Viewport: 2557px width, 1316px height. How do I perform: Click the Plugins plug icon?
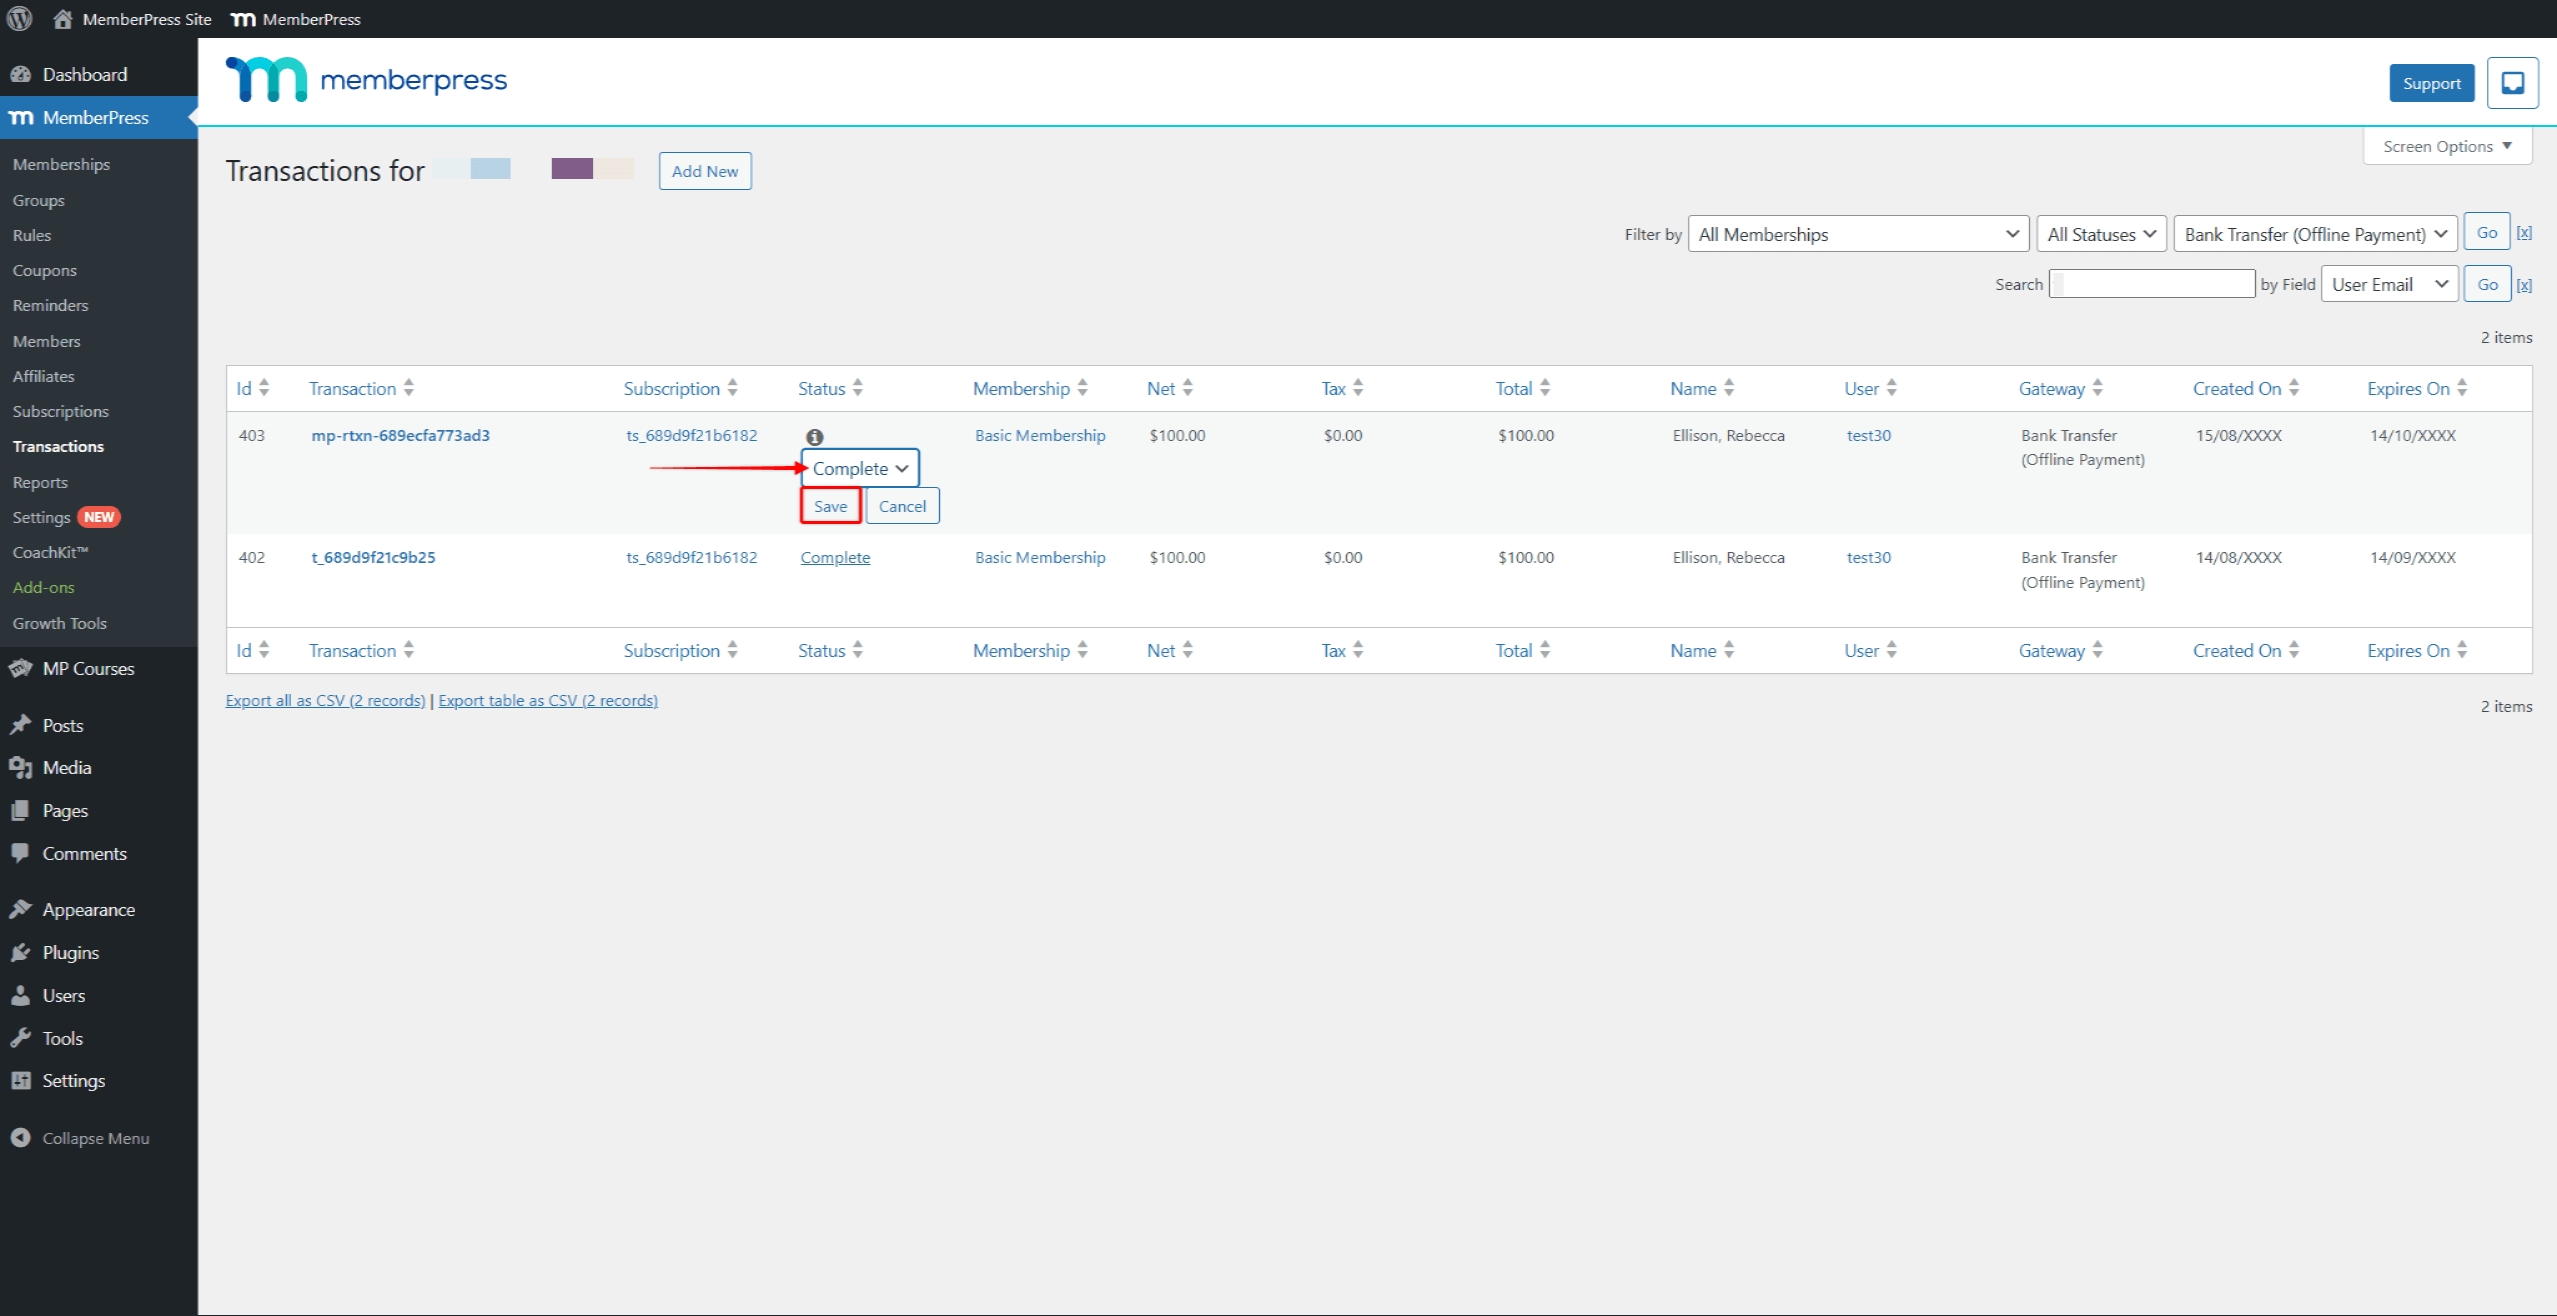coord(20,953)
